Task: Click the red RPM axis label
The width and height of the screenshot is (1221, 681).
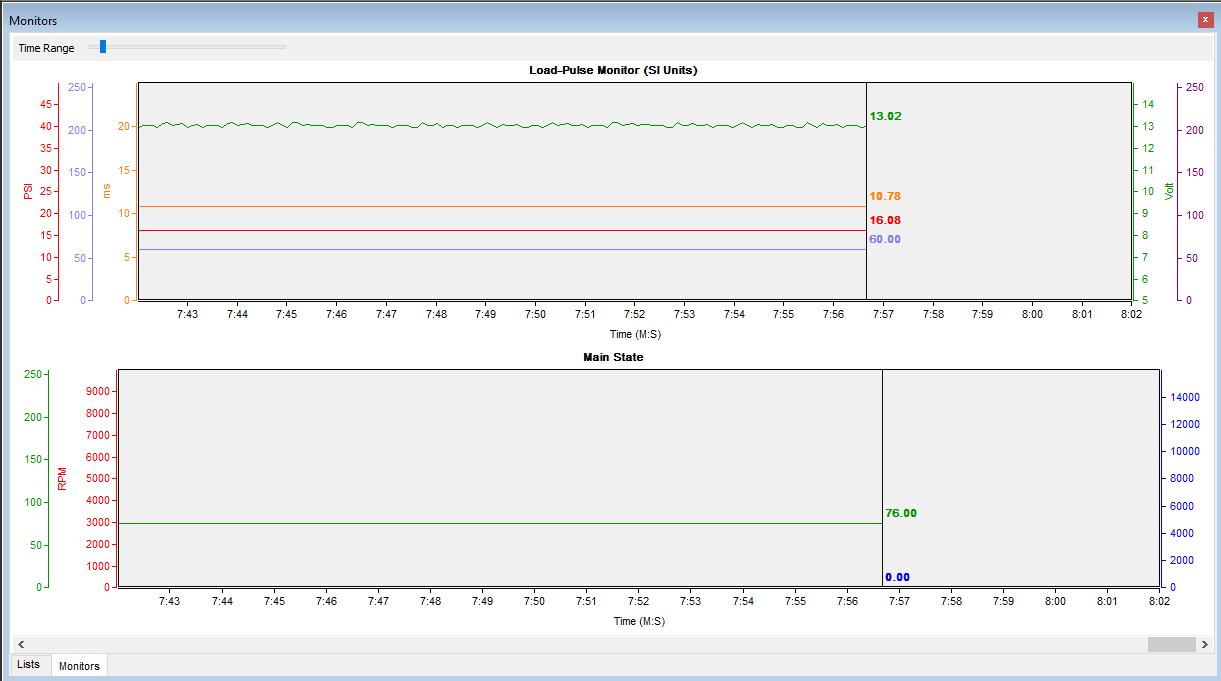Action: click(x=63, y=480)
